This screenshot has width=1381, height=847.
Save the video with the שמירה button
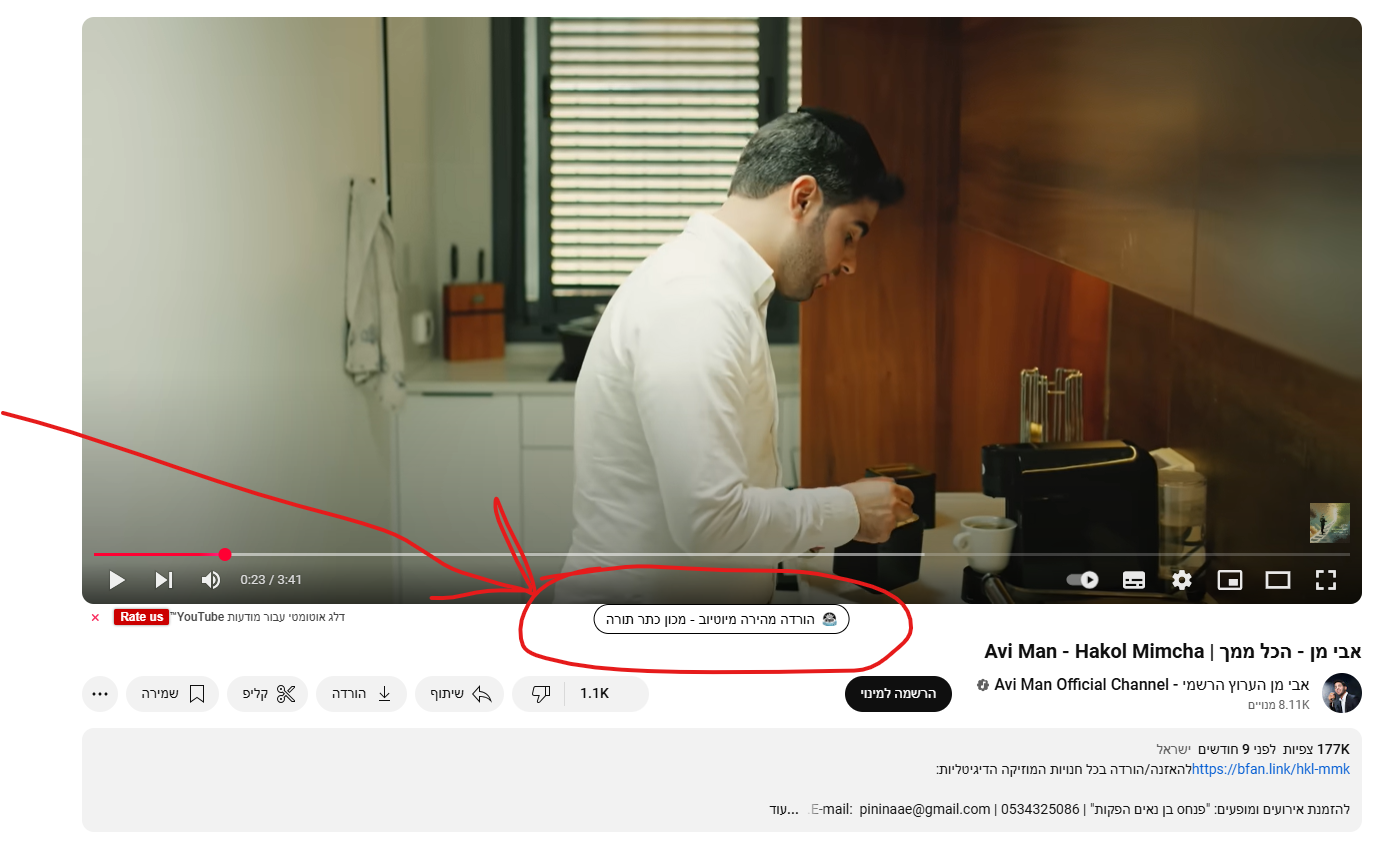[172, 694]
